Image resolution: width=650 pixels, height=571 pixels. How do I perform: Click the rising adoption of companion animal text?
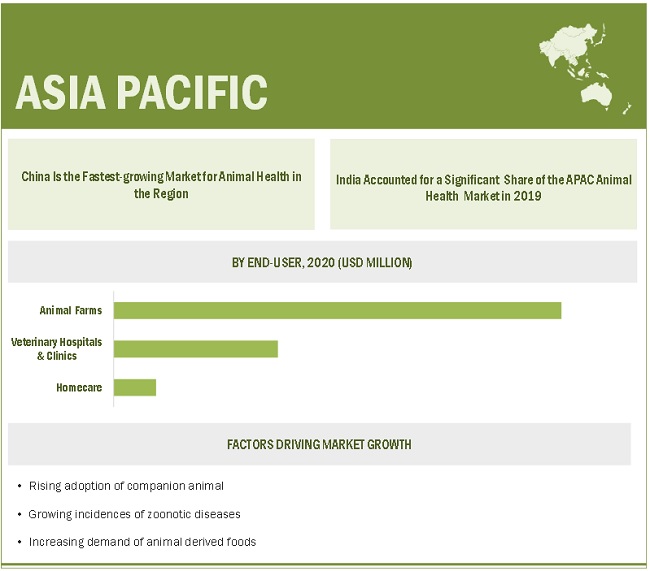point(126,486)
